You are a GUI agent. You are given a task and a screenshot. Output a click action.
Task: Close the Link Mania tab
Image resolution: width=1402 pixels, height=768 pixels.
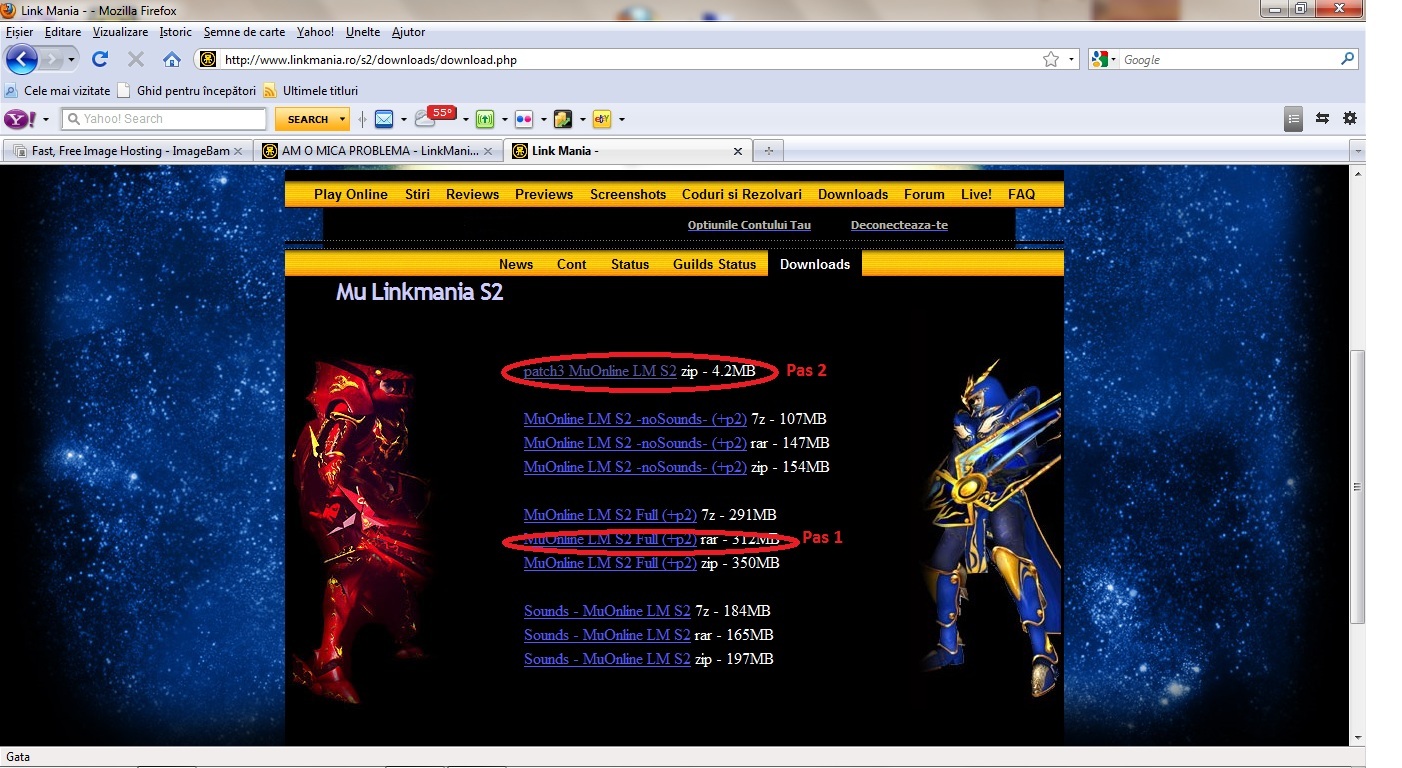[738, 152]
